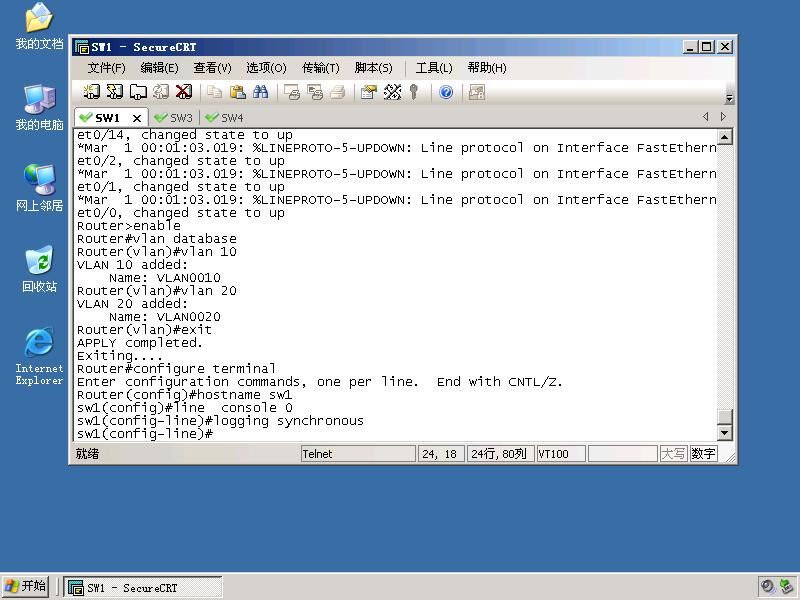Open the 编辑(E) menu
The height and width of the screenshot is (600, 800).
click(159, 68)
